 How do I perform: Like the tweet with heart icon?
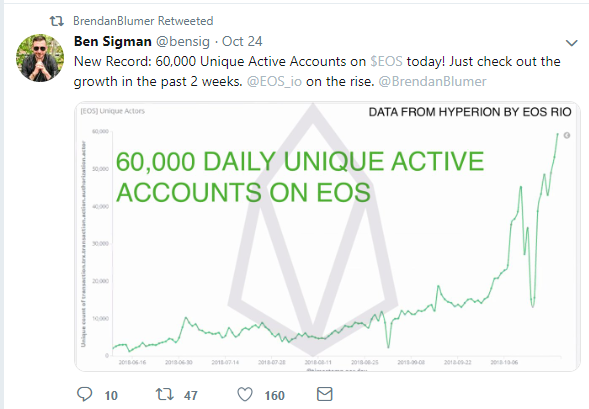tap(245, 395)
